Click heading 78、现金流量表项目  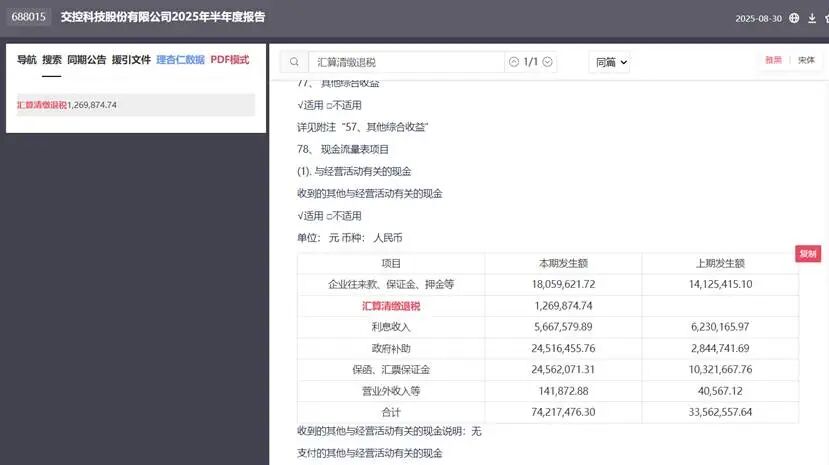343,150
